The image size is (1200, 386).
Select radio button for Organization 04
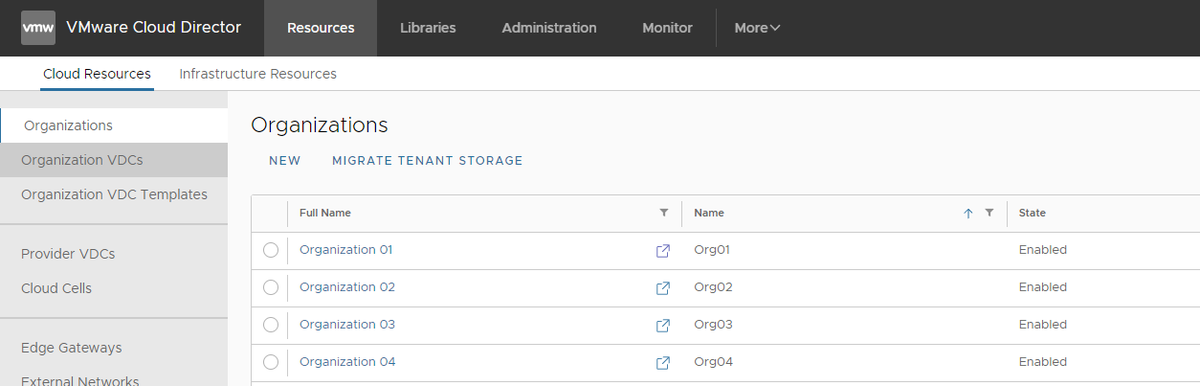[270, 362]
